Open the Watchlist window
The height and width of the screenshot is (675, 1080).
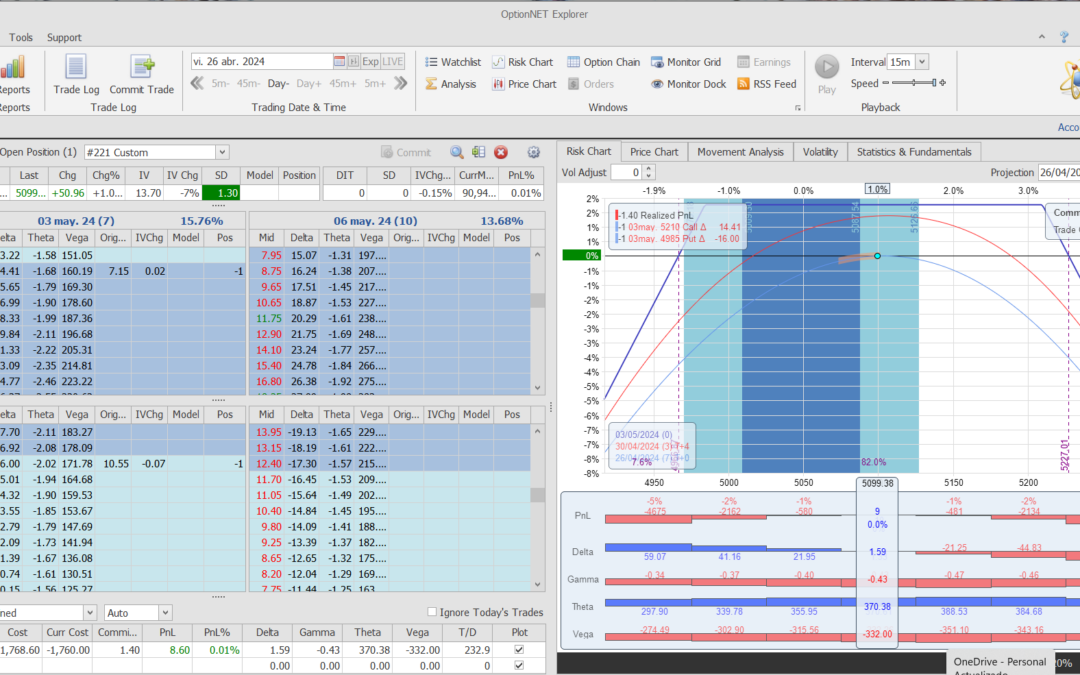(x=452, y=62)
